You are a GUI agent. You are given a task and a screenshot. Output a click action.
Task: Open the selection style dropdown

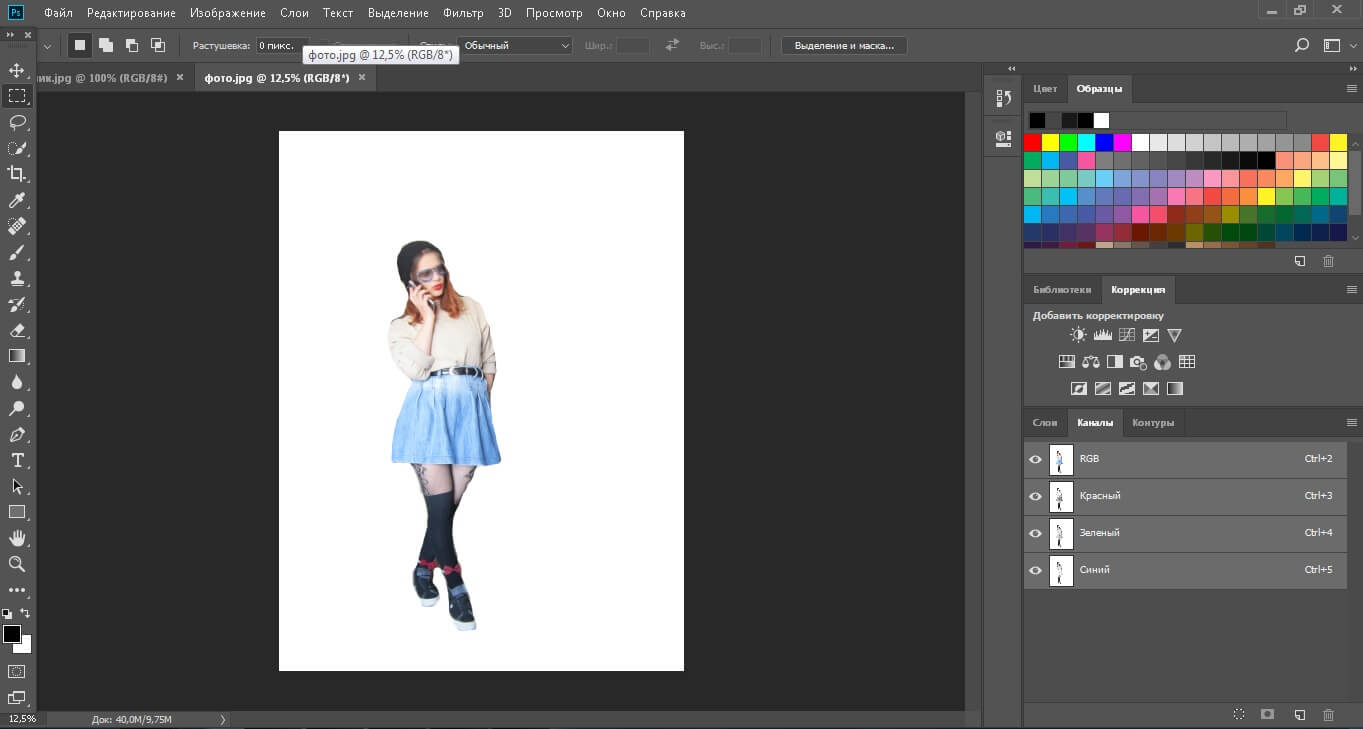[x=514, y=46]
